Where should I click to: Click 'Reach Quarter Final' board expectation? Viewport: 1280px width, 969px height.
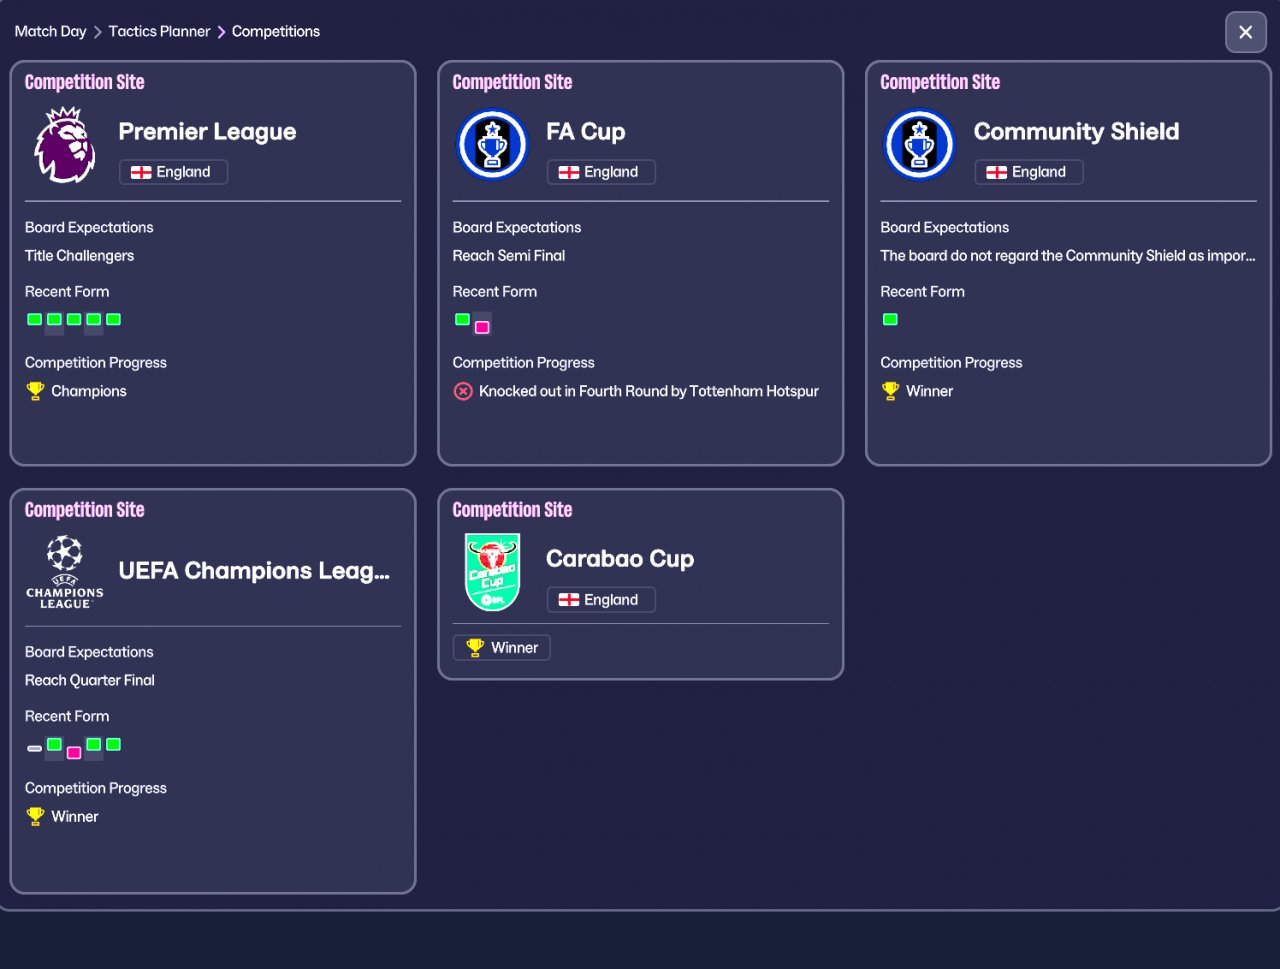(x=90, y=680)
